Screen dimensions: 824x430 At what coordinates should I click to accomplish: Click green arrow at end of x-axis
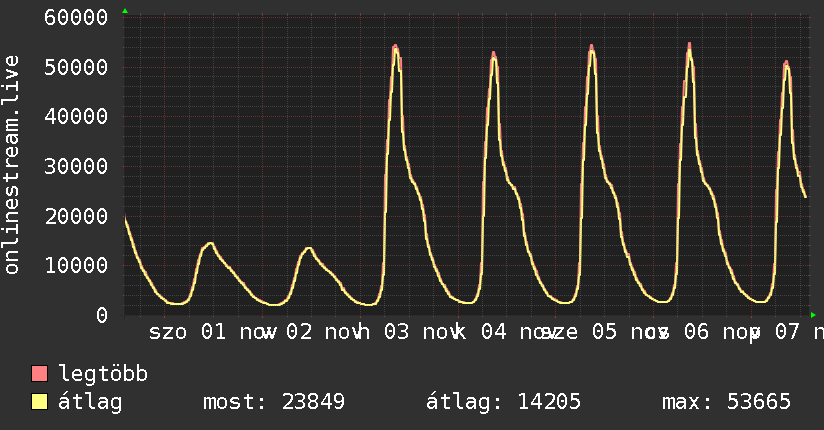[x=813, y=315]
